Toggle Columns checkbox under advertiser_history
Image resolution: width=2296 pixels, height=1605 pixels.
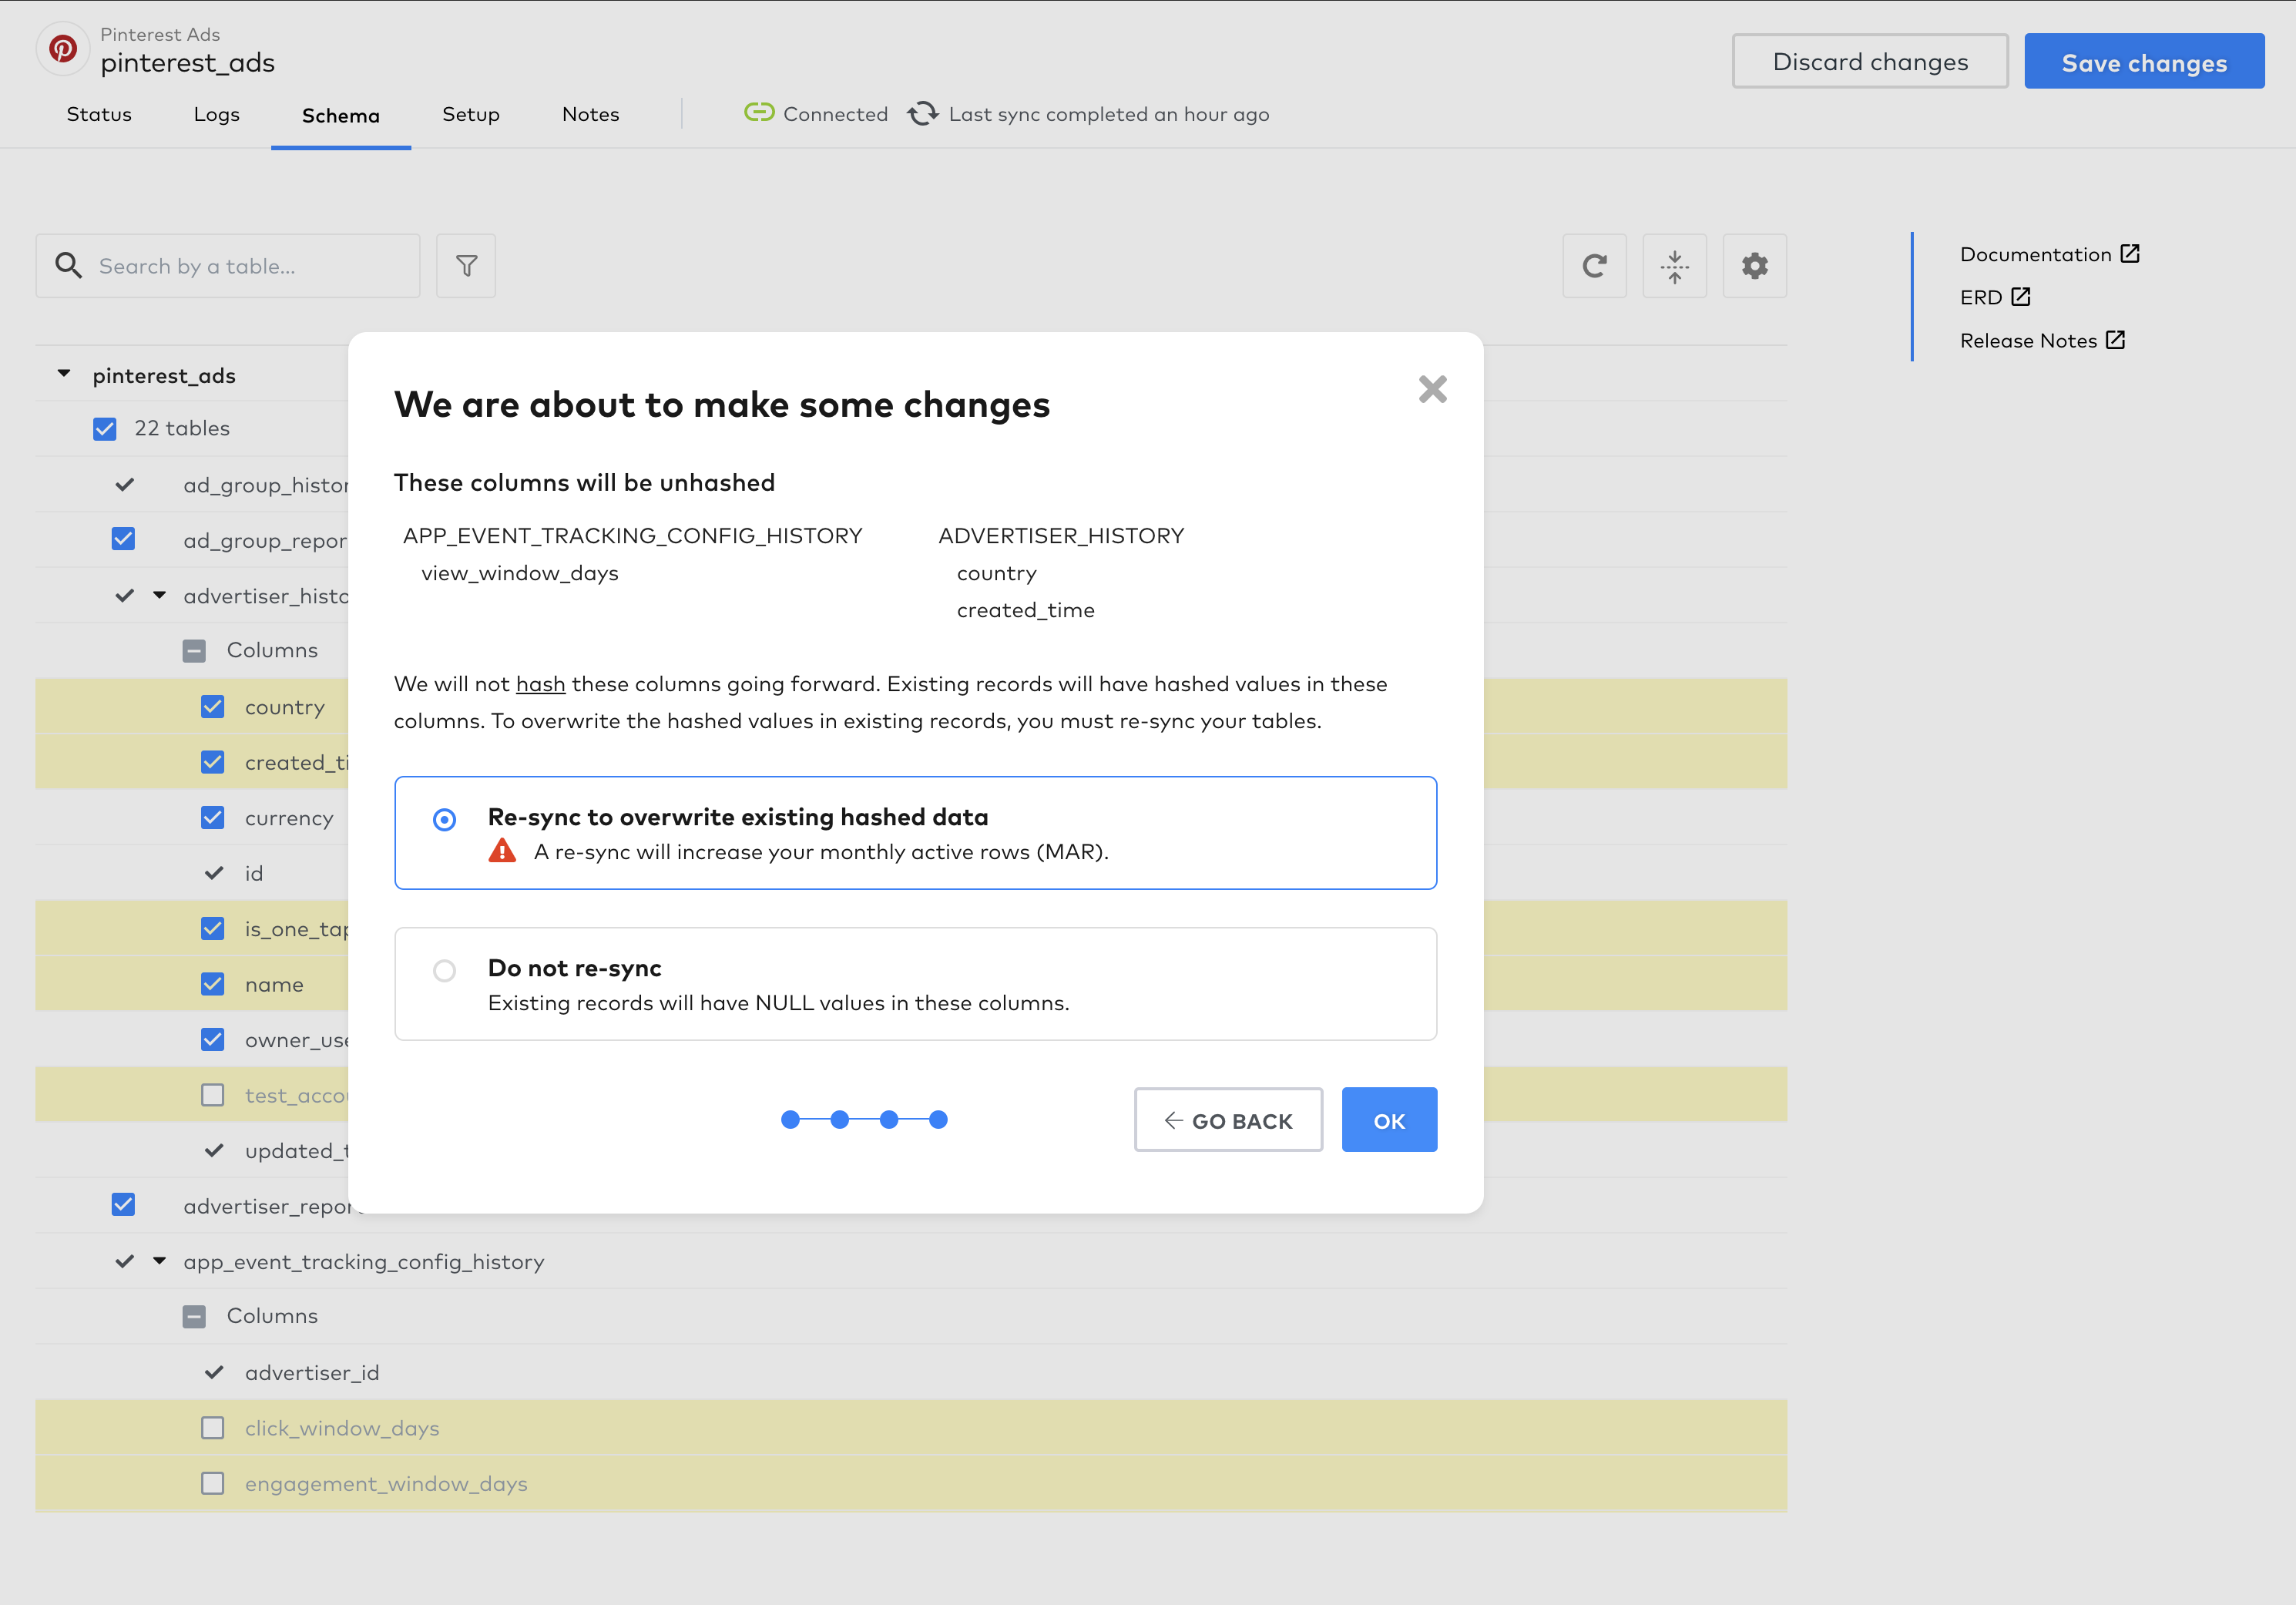pos(194,651)
